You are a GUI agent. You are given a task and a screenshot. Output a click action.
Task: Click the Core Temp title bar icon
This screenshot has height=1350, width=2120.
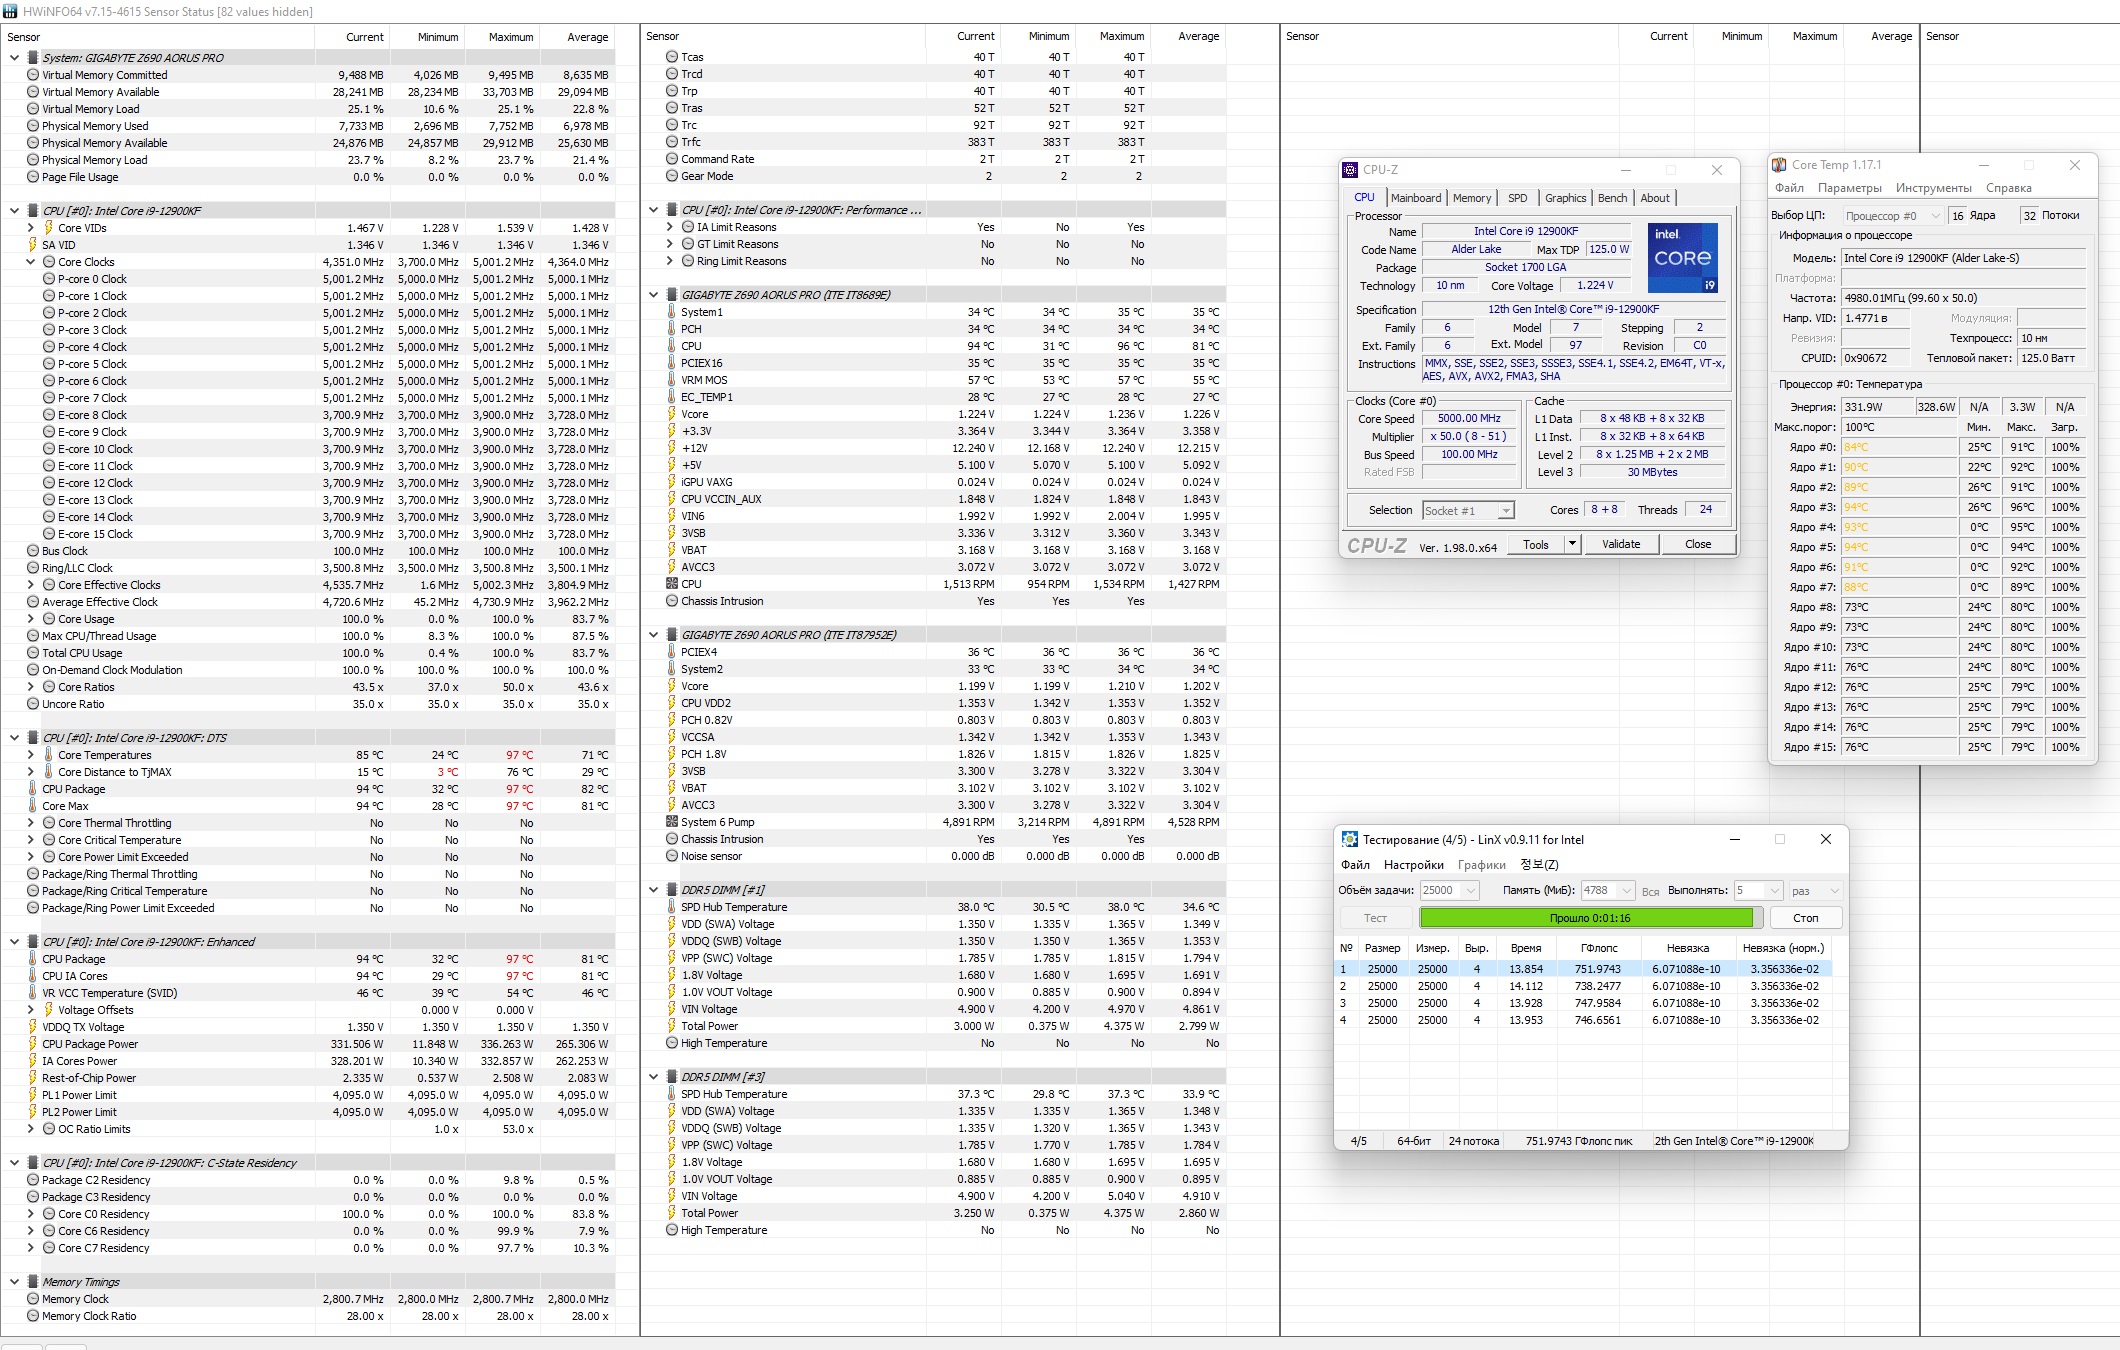pyautogui.click(x=1779, y=165)
